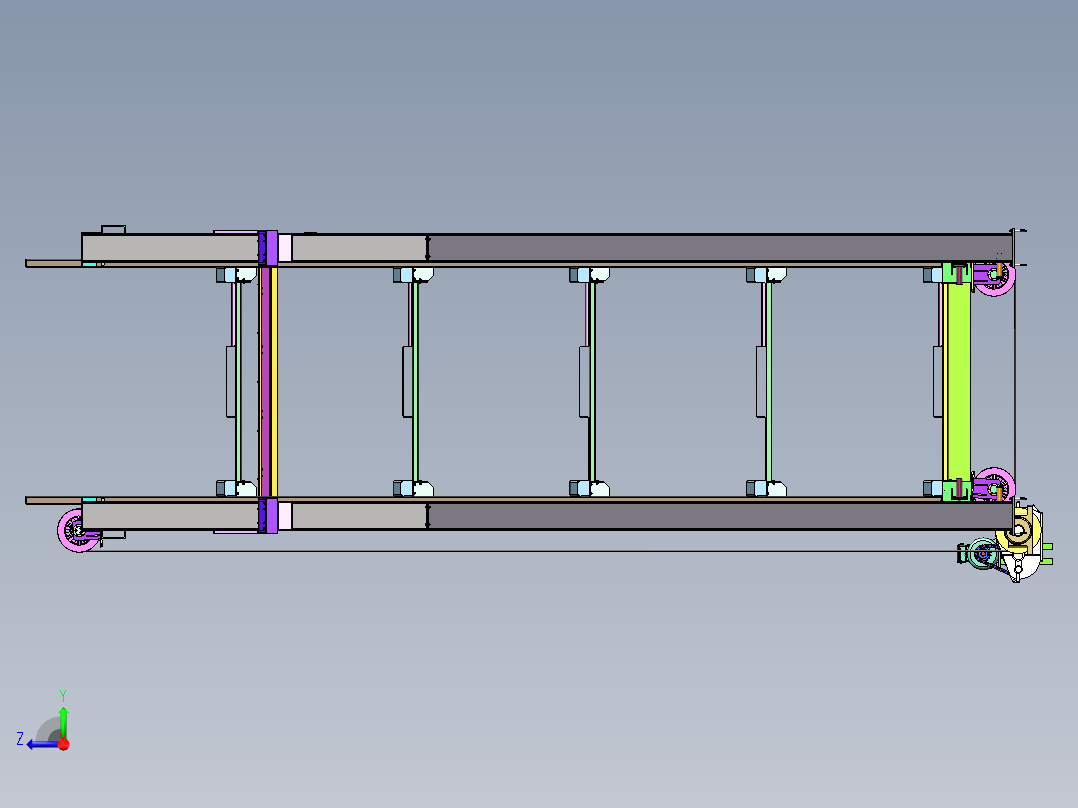Click the red origin ball of the triad
The image size is (1078, 808).
(x=64, y=744)
